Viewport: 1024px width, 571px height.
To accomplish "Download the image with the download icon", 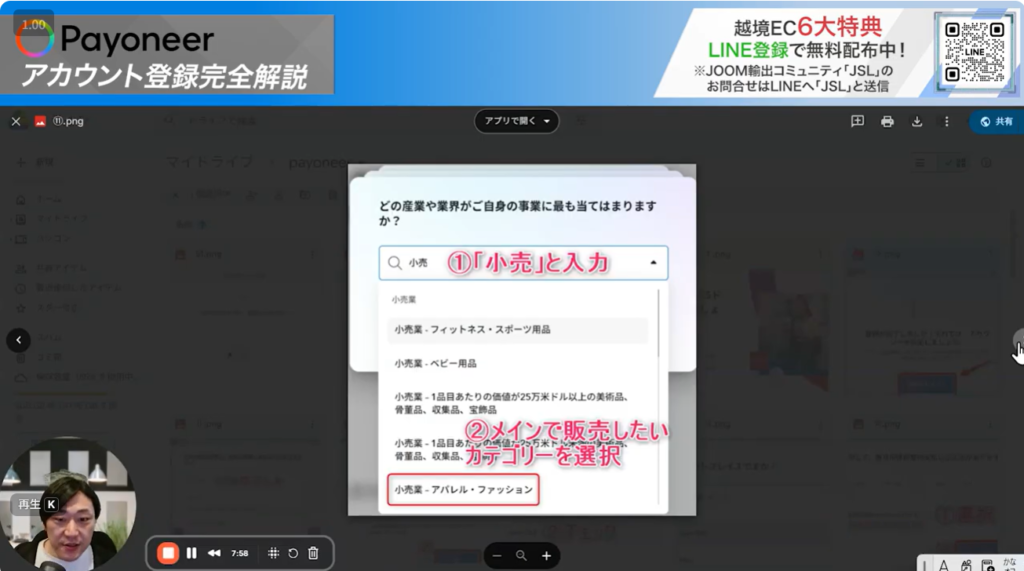I will click(x=917, y=122).
